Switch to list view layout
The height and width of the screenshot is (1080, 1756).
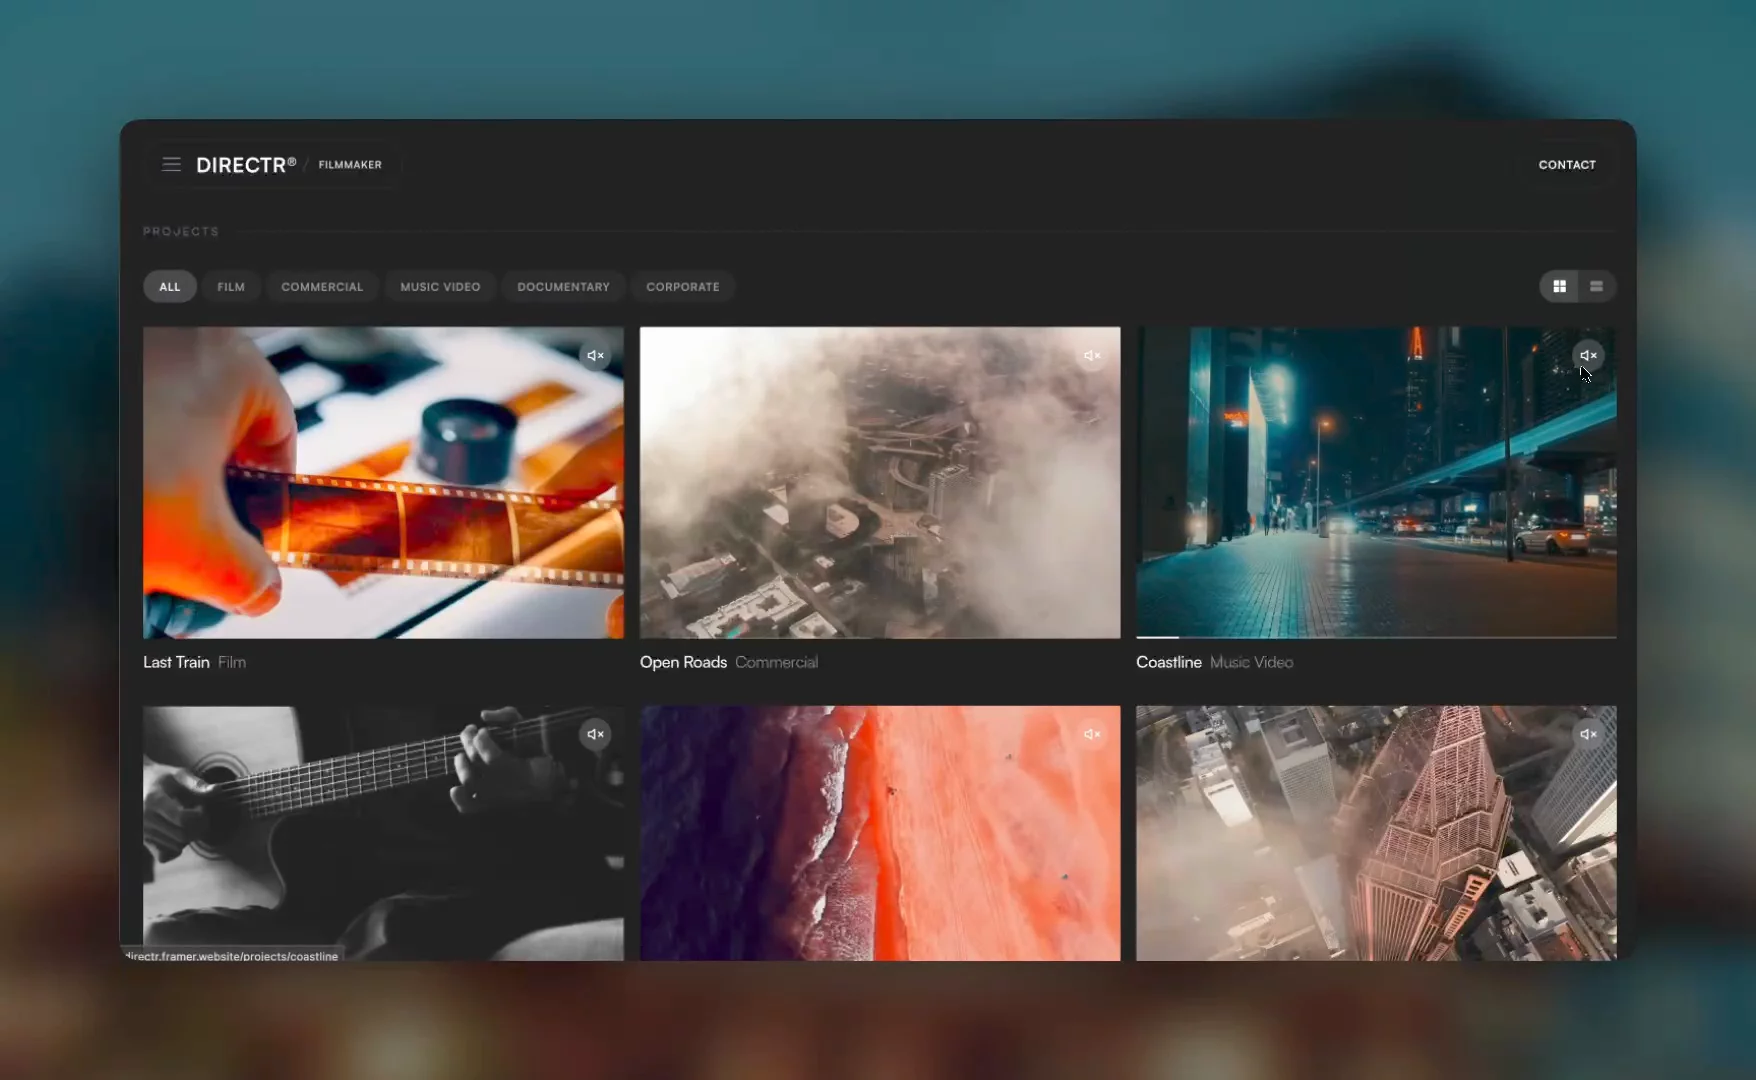click(1596, 286)
